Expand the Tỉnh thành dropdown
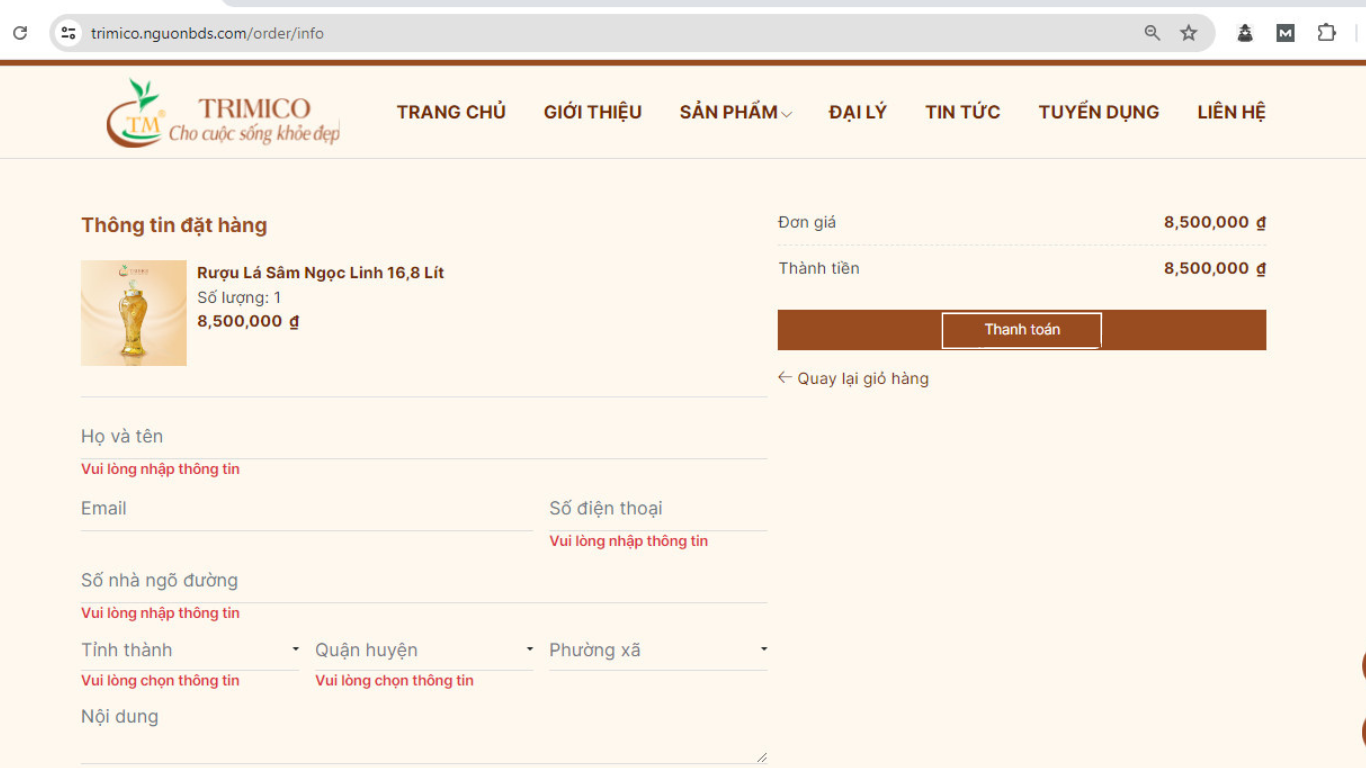 click(x=189, y=650)
